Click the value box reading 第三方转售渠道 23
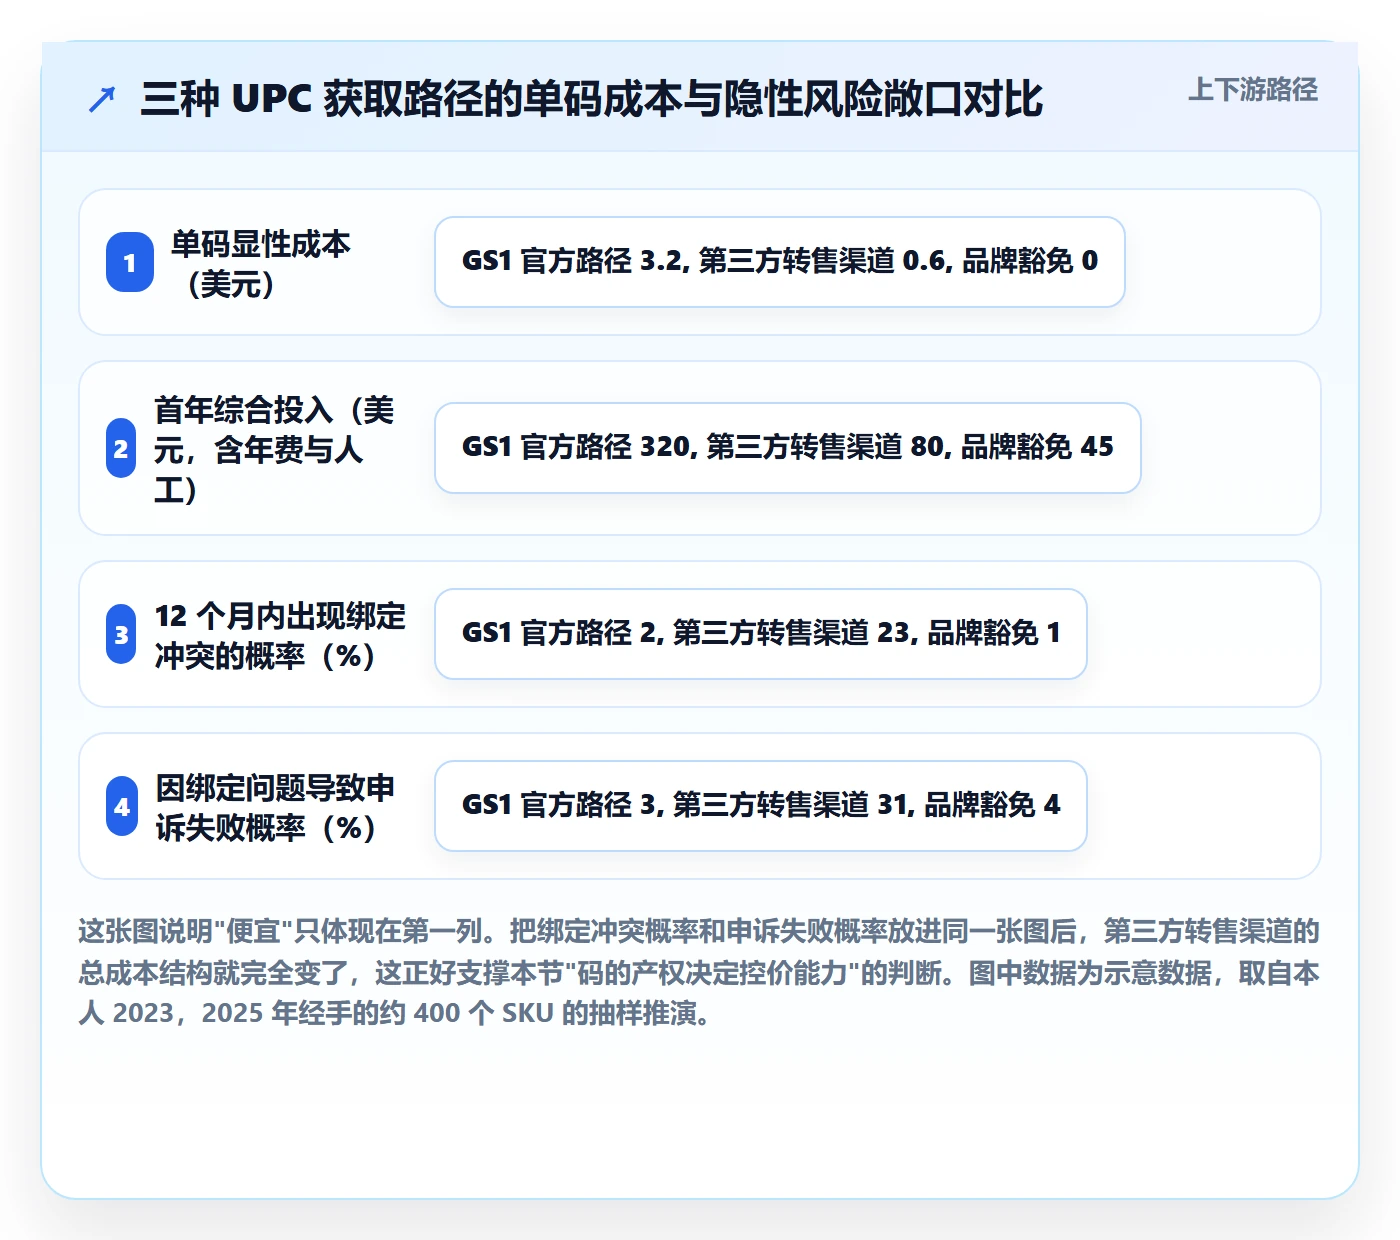Viewport: 1400px width, 1240px height. click(x=761, y=634)
